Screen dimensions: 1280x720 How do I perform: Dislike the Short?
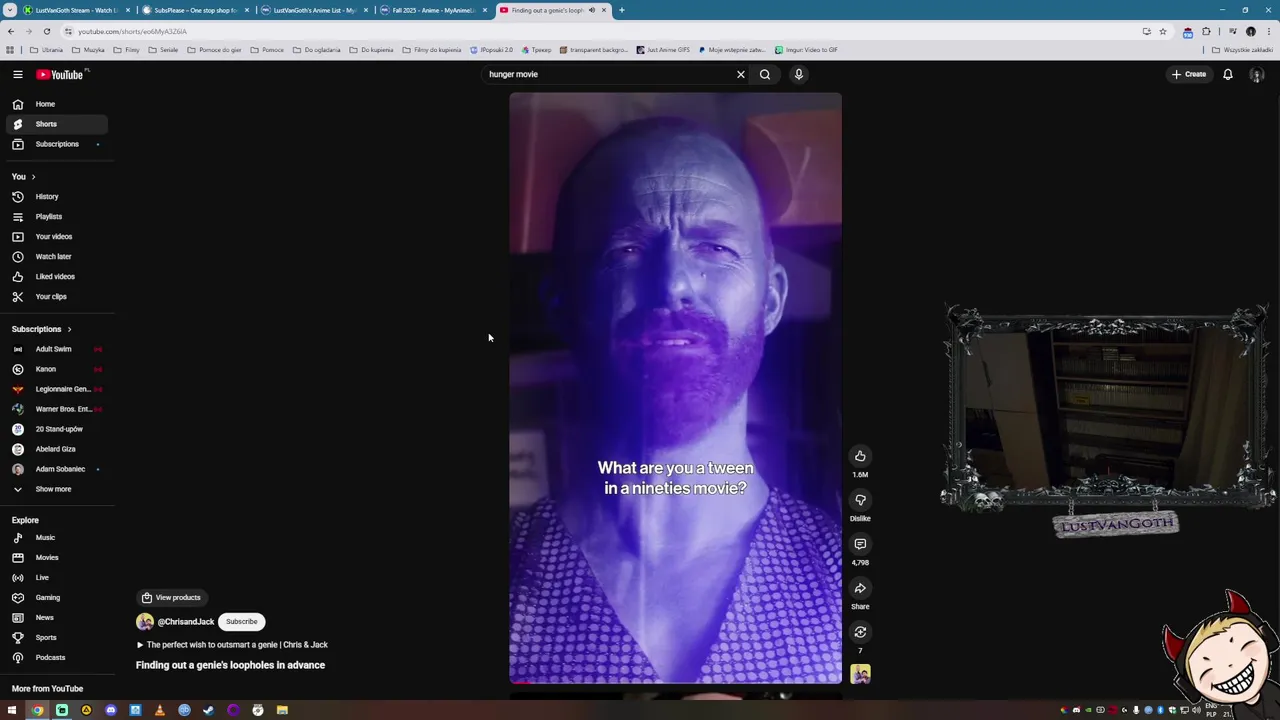pyautogui.click(x=860, y=500)
